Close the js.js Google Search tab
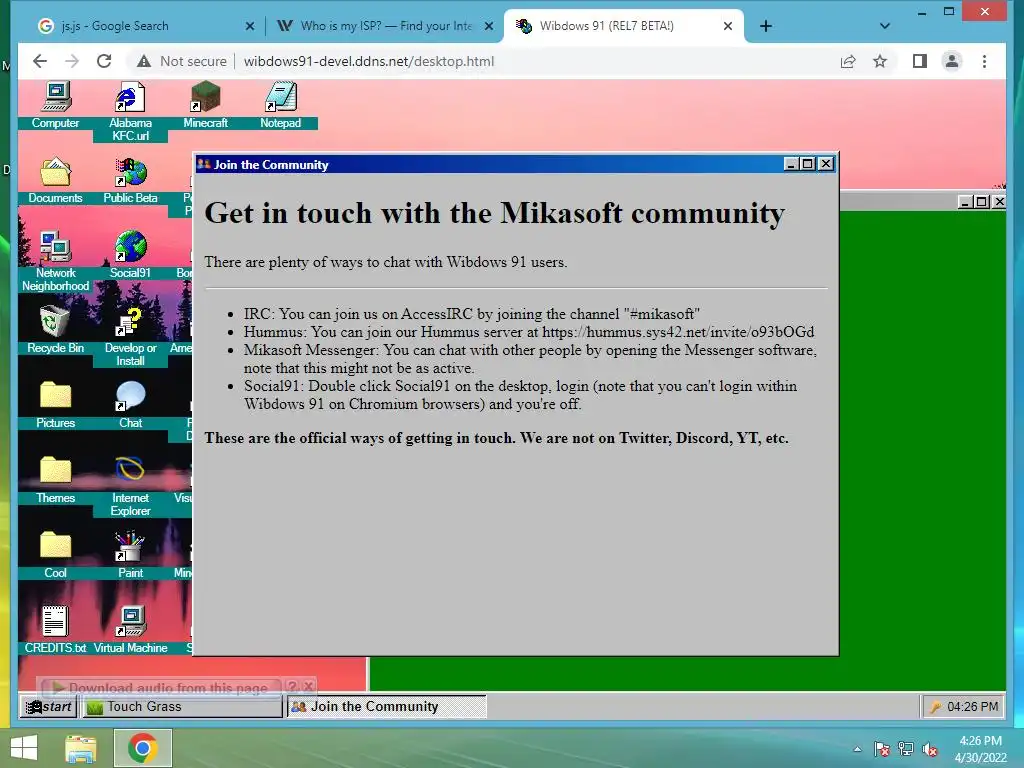Screen dimensions: 1024x768 pos(249,26)
